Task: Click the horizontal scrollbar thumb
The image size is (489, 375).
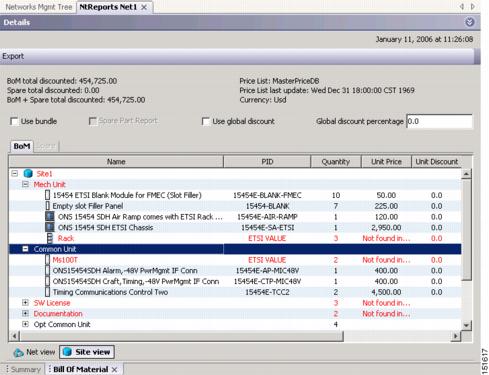Action: (181, 336)
